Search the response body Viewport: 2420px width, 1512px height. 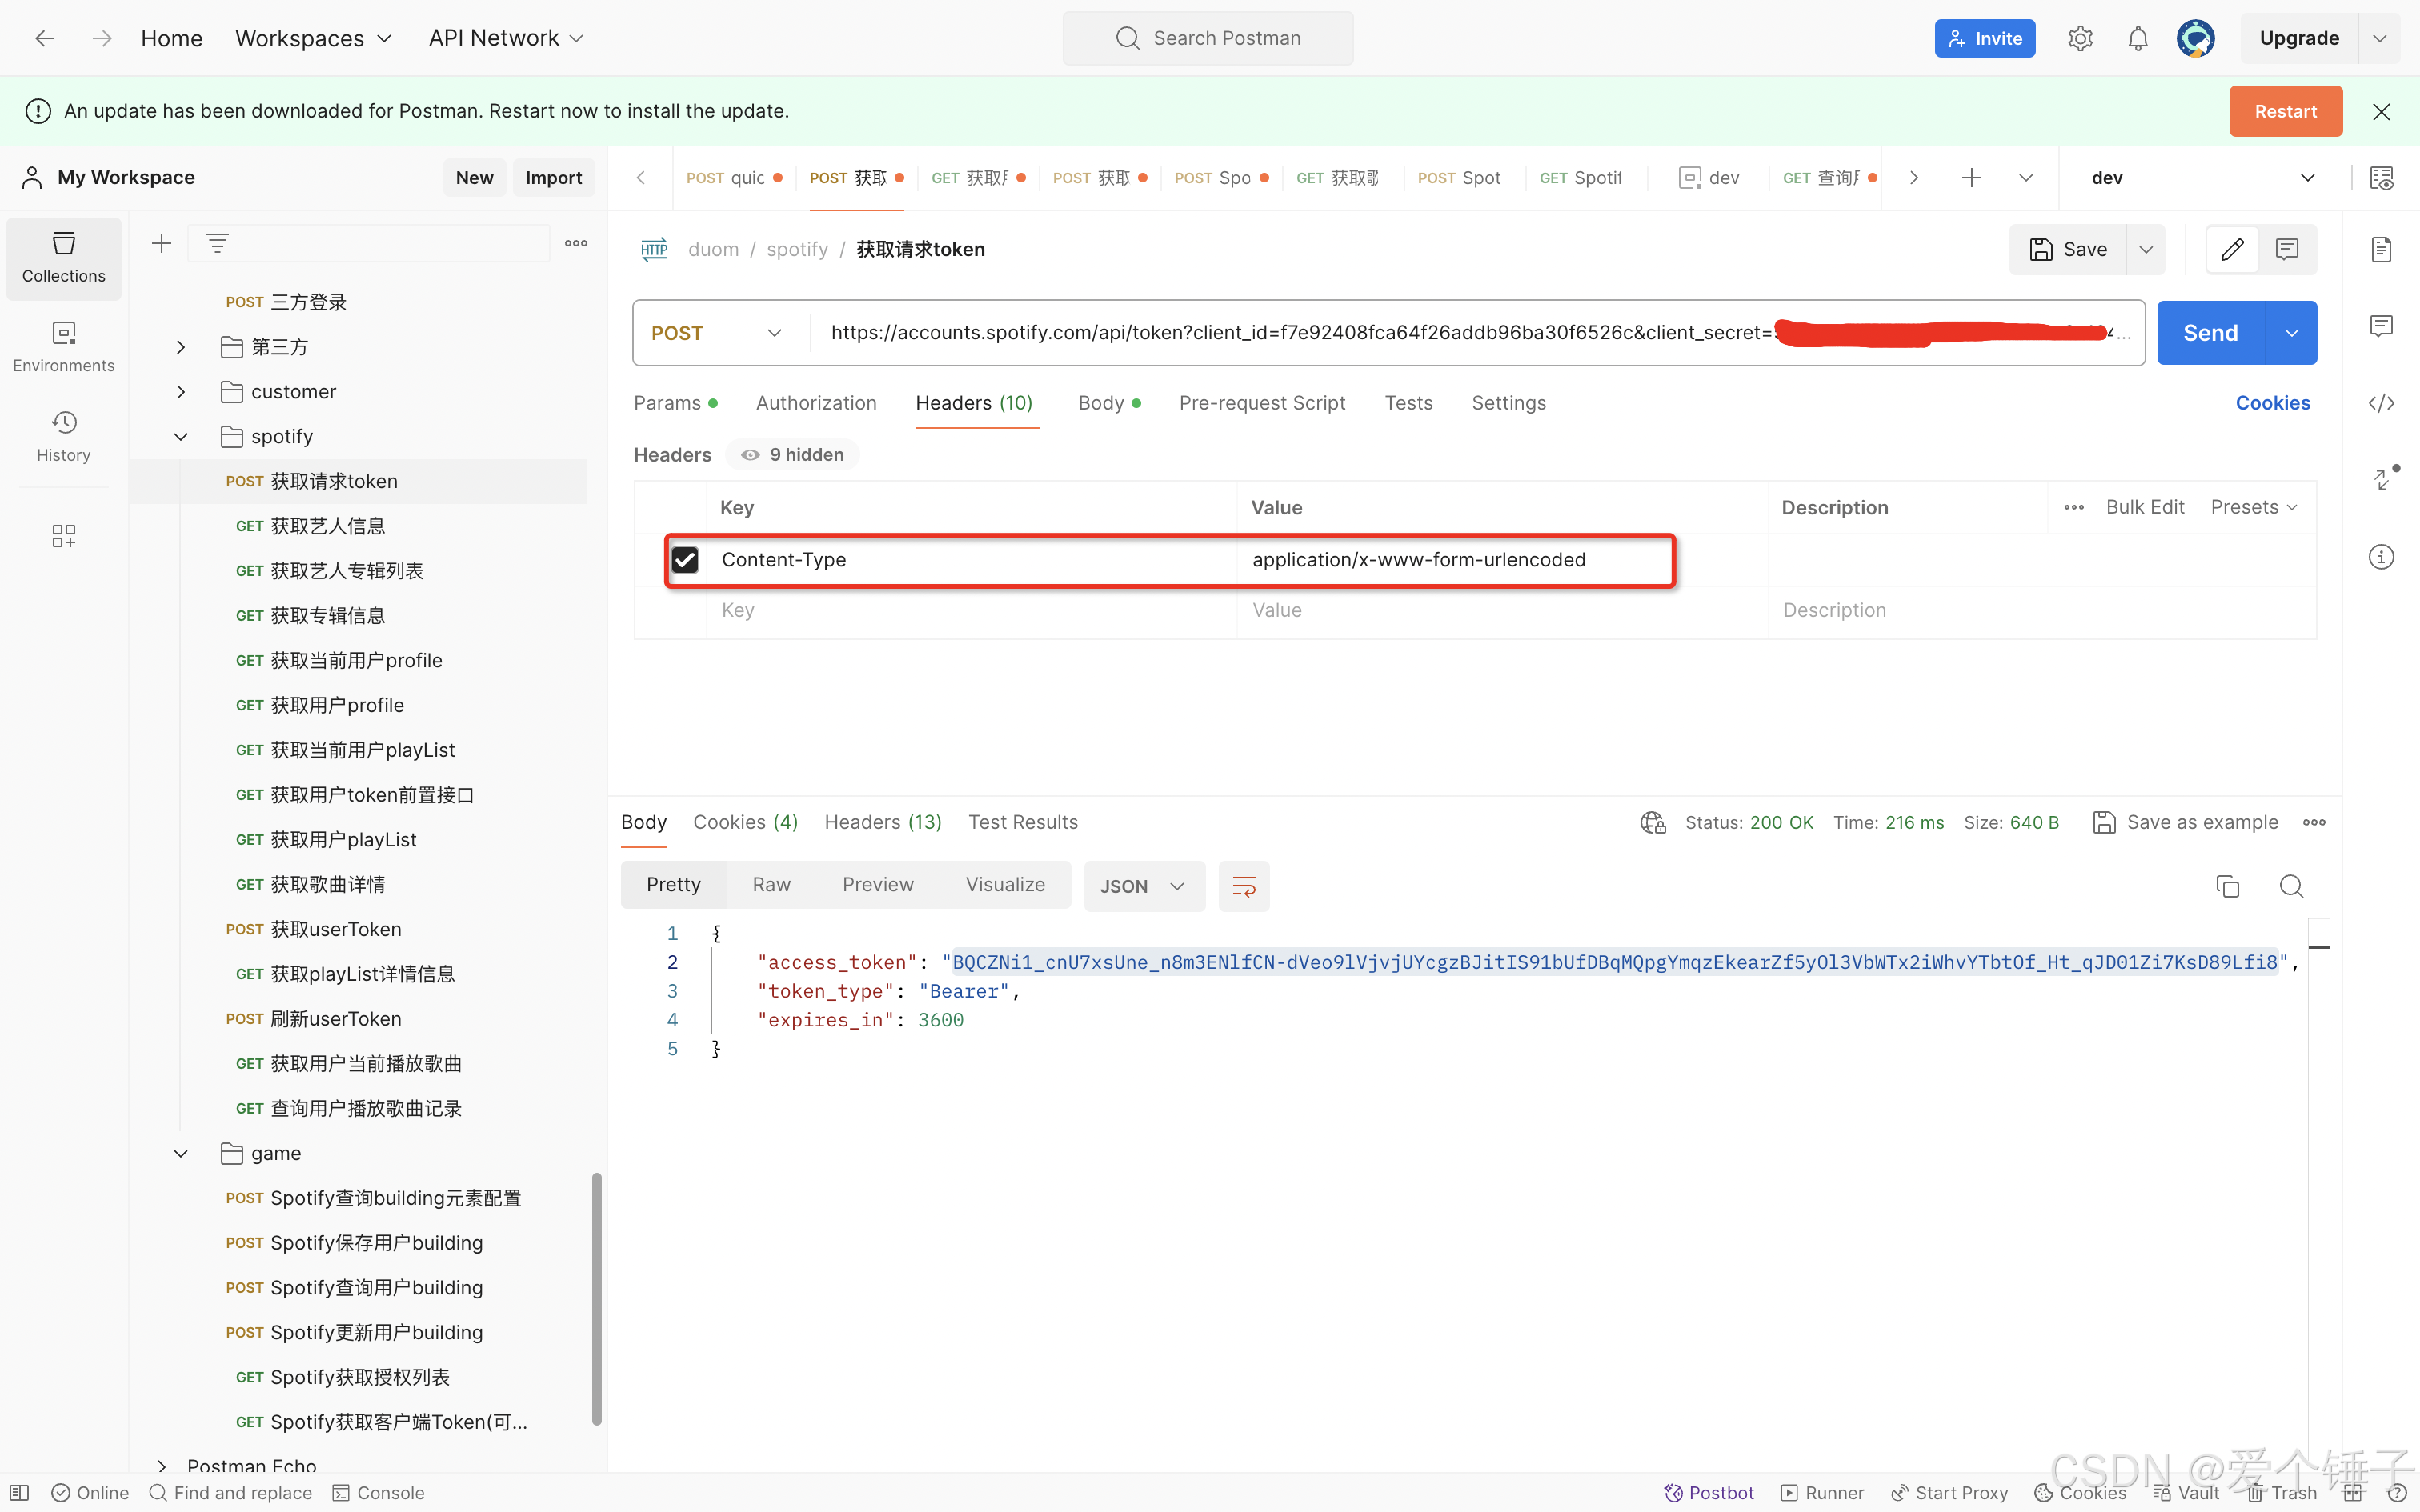pyautogui.click(x=2291, y=886)
